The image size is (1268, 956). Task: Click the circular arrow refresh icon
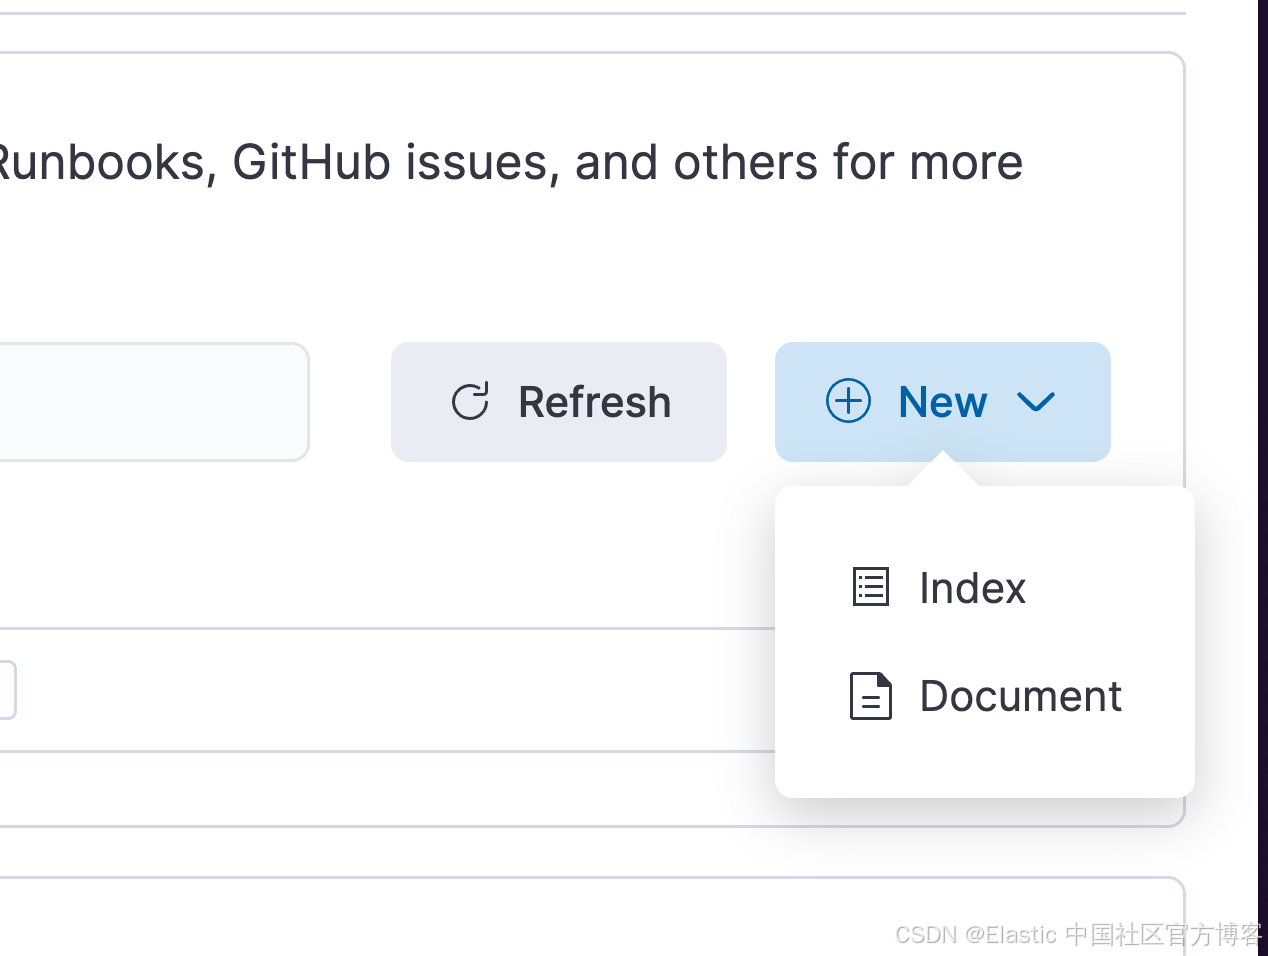pos(470,402)
